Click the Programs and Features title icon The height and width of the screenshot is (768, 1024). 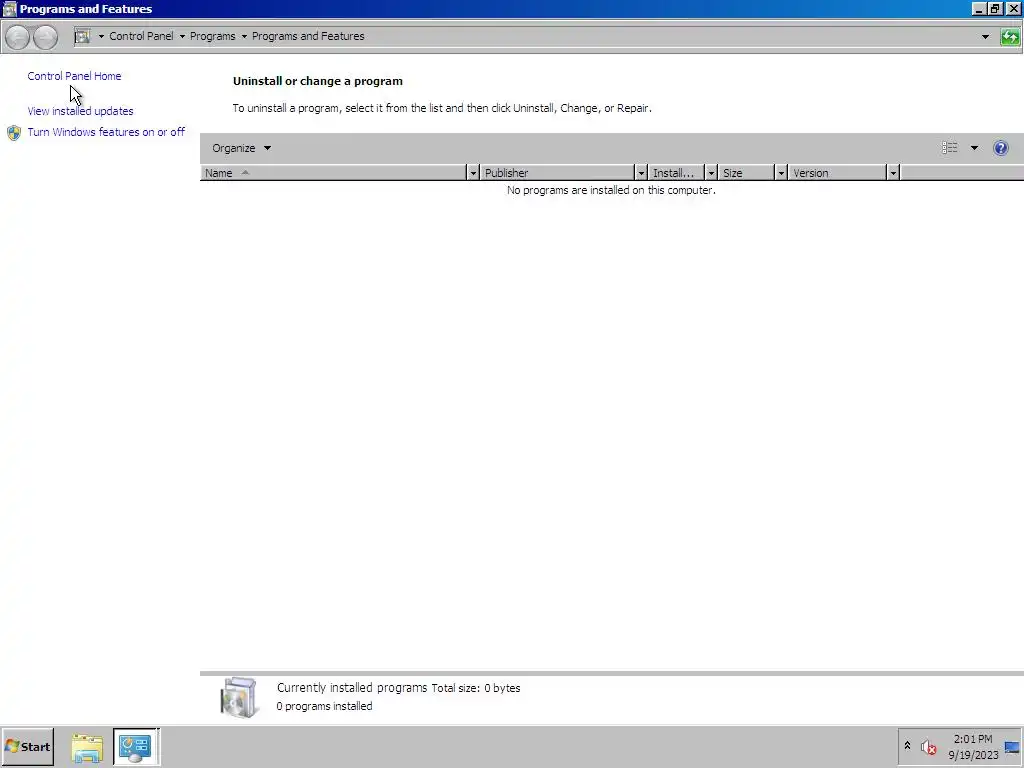tap(9, 8)
